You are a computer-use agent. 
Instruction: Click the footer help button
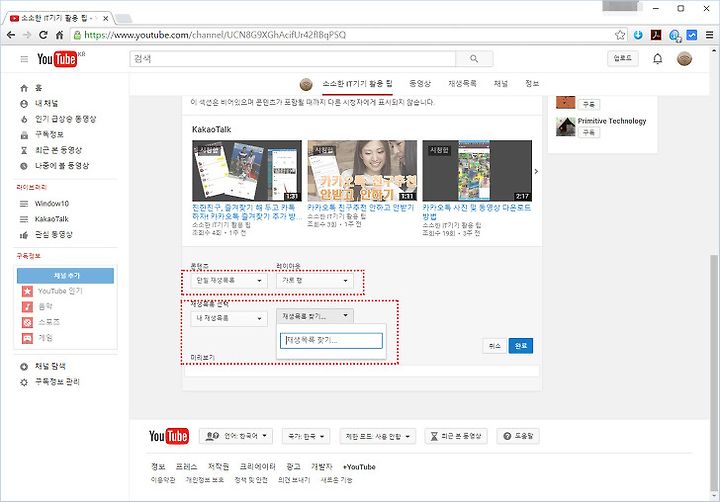pos(518,436)
